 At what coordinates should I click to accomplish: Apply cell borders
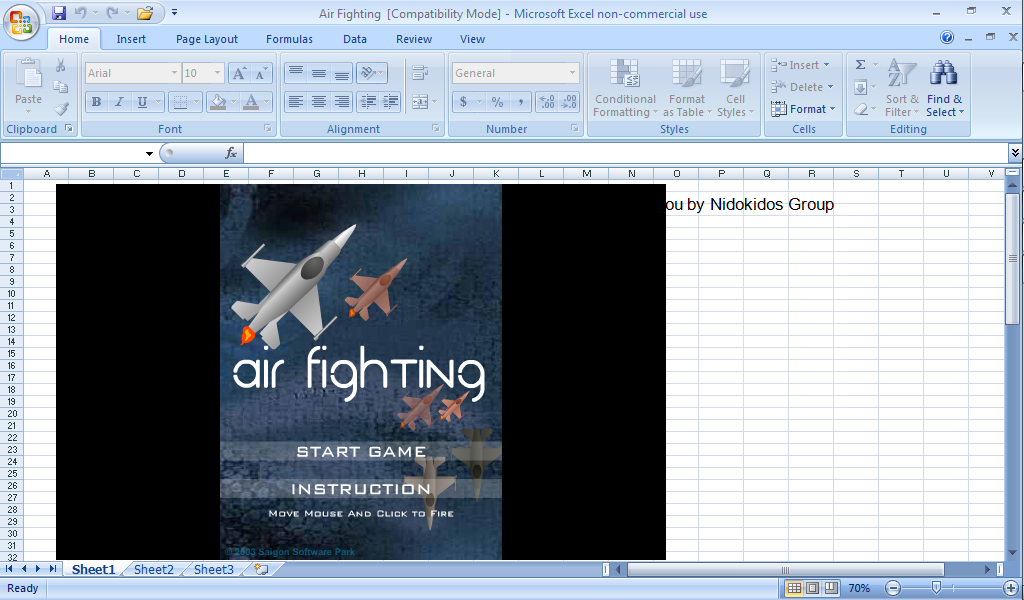181,102
